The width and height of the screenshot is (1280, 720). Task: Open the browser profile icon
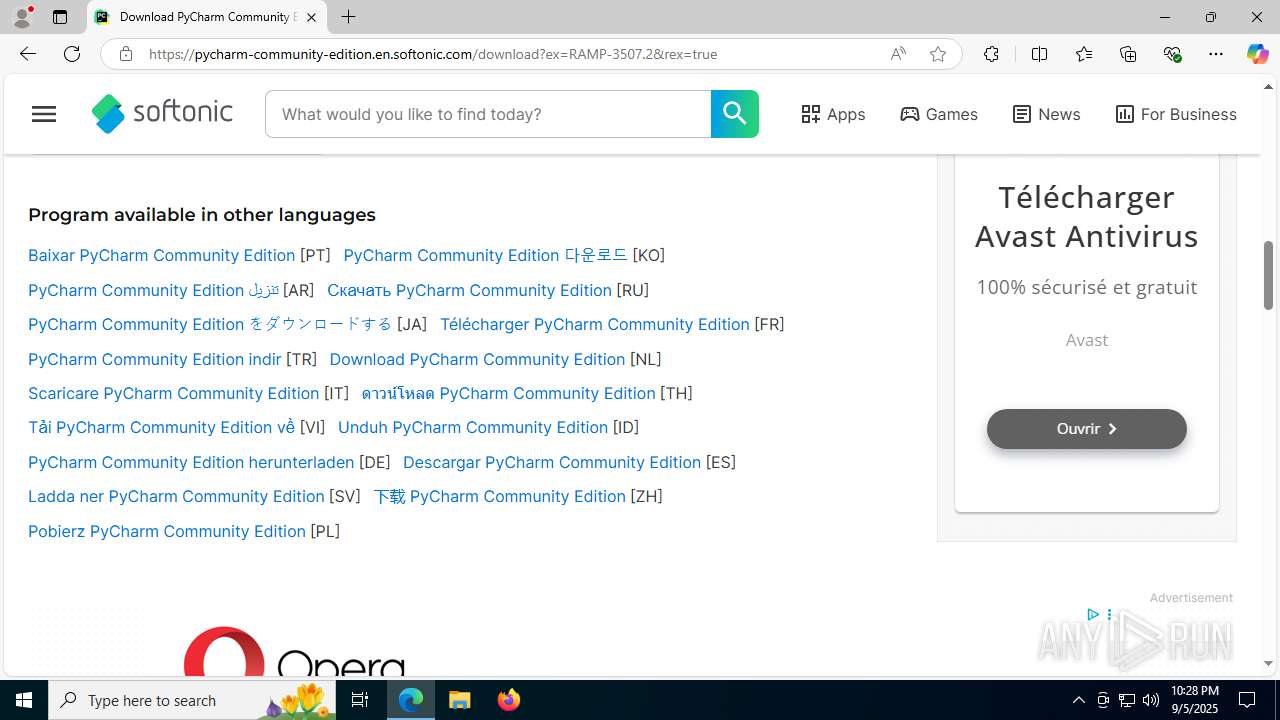coord(22,17)
